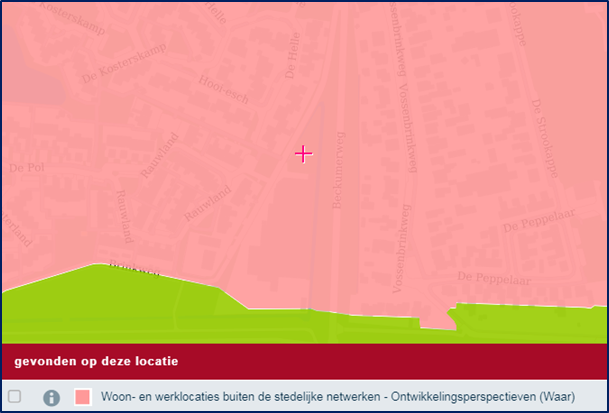Select the 'Woon- en werklocaties buiten de stedelijke netwerken' layer text
609x413 pixels.
click(338, 397)
